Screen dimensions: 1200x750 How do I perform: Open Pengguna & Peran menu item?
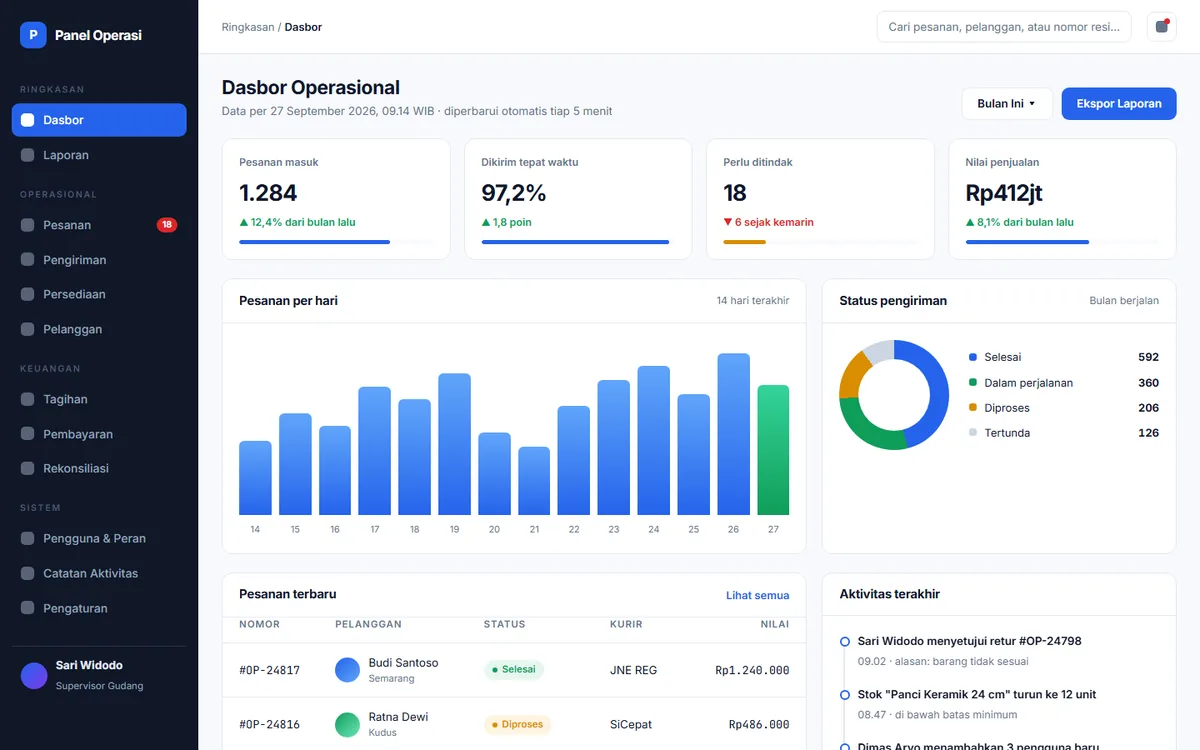[x=99, y=538]
